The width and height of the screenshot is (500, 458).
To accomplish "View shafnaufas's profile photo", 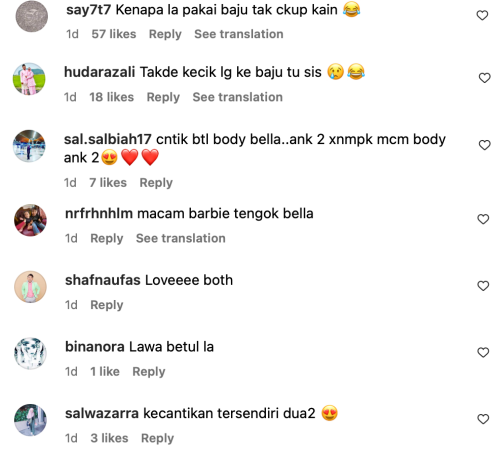I will pos(30,287).
